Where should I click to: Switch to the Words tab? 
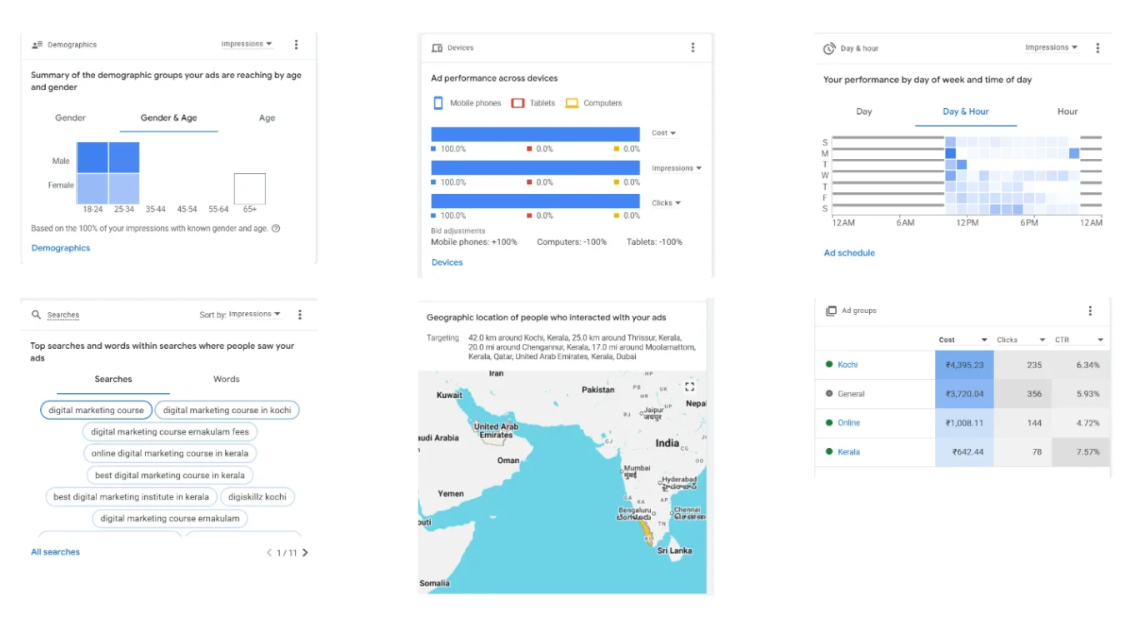tap(226, 379)
